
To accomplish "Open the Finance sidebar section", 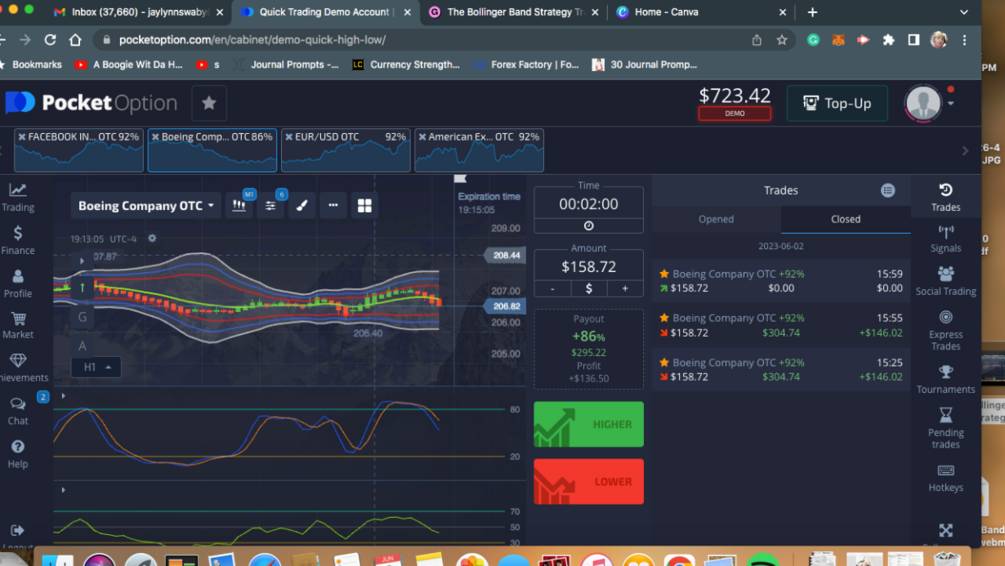I will [17, 240].
